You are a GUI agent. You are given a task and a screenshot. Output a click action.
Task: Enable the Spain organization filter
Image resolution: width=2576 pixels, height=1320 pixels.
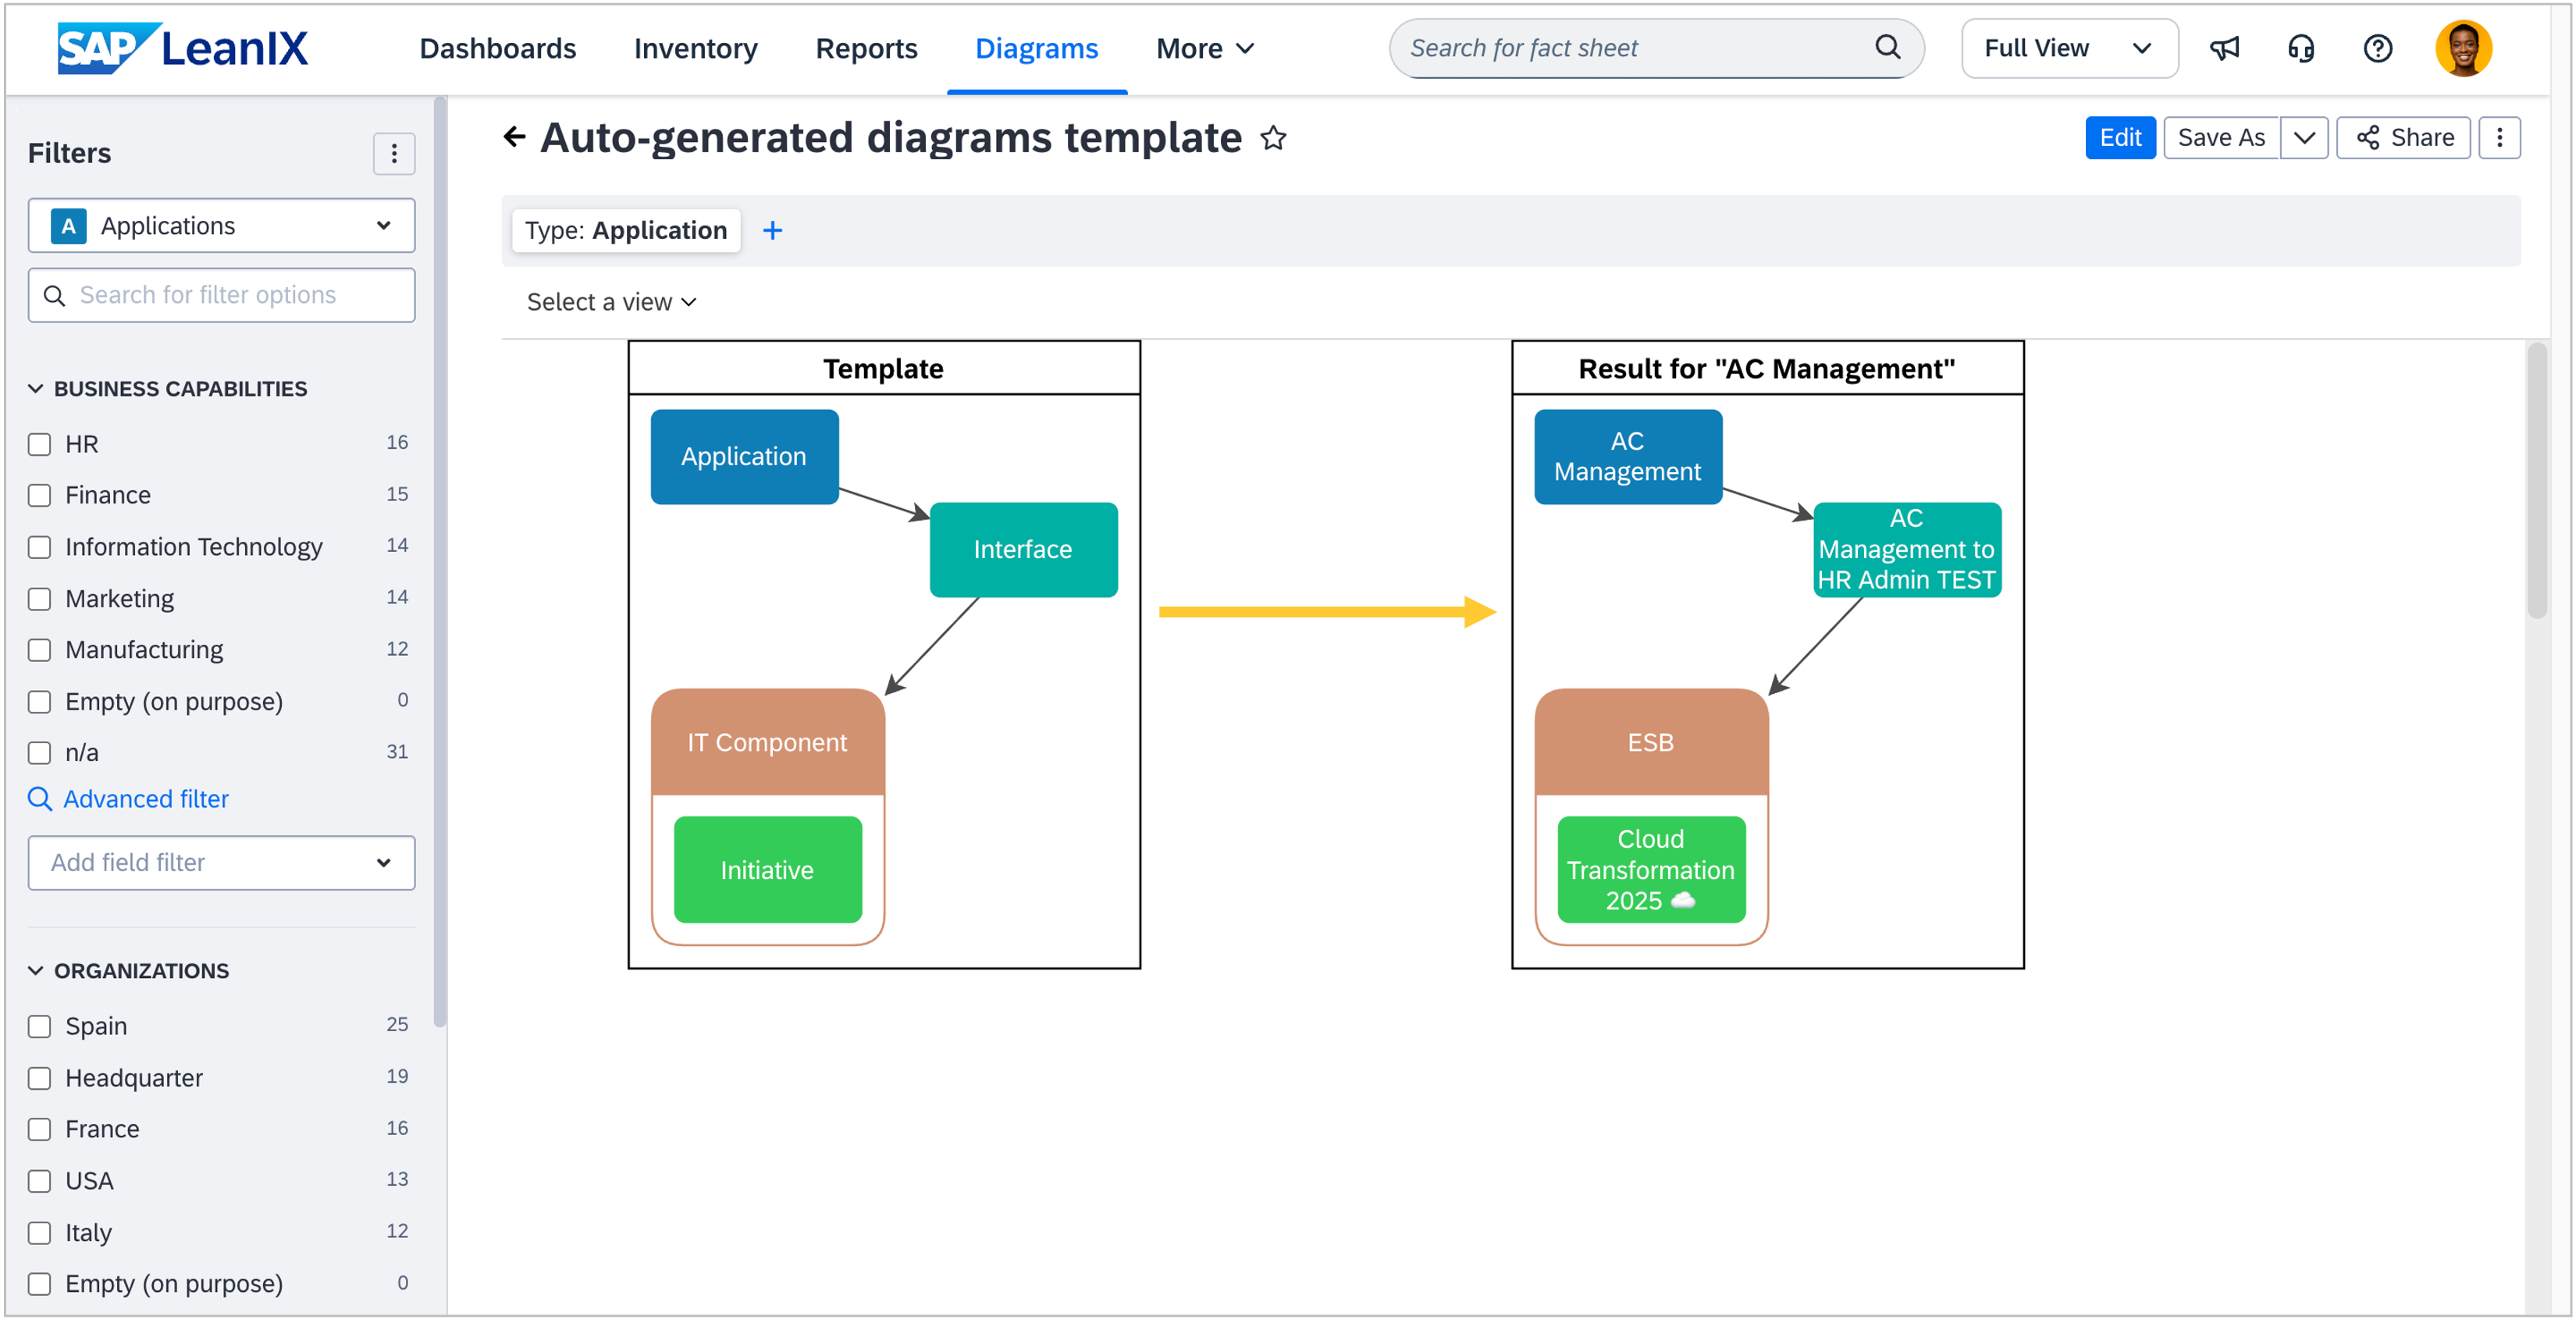click(40, 1026)
